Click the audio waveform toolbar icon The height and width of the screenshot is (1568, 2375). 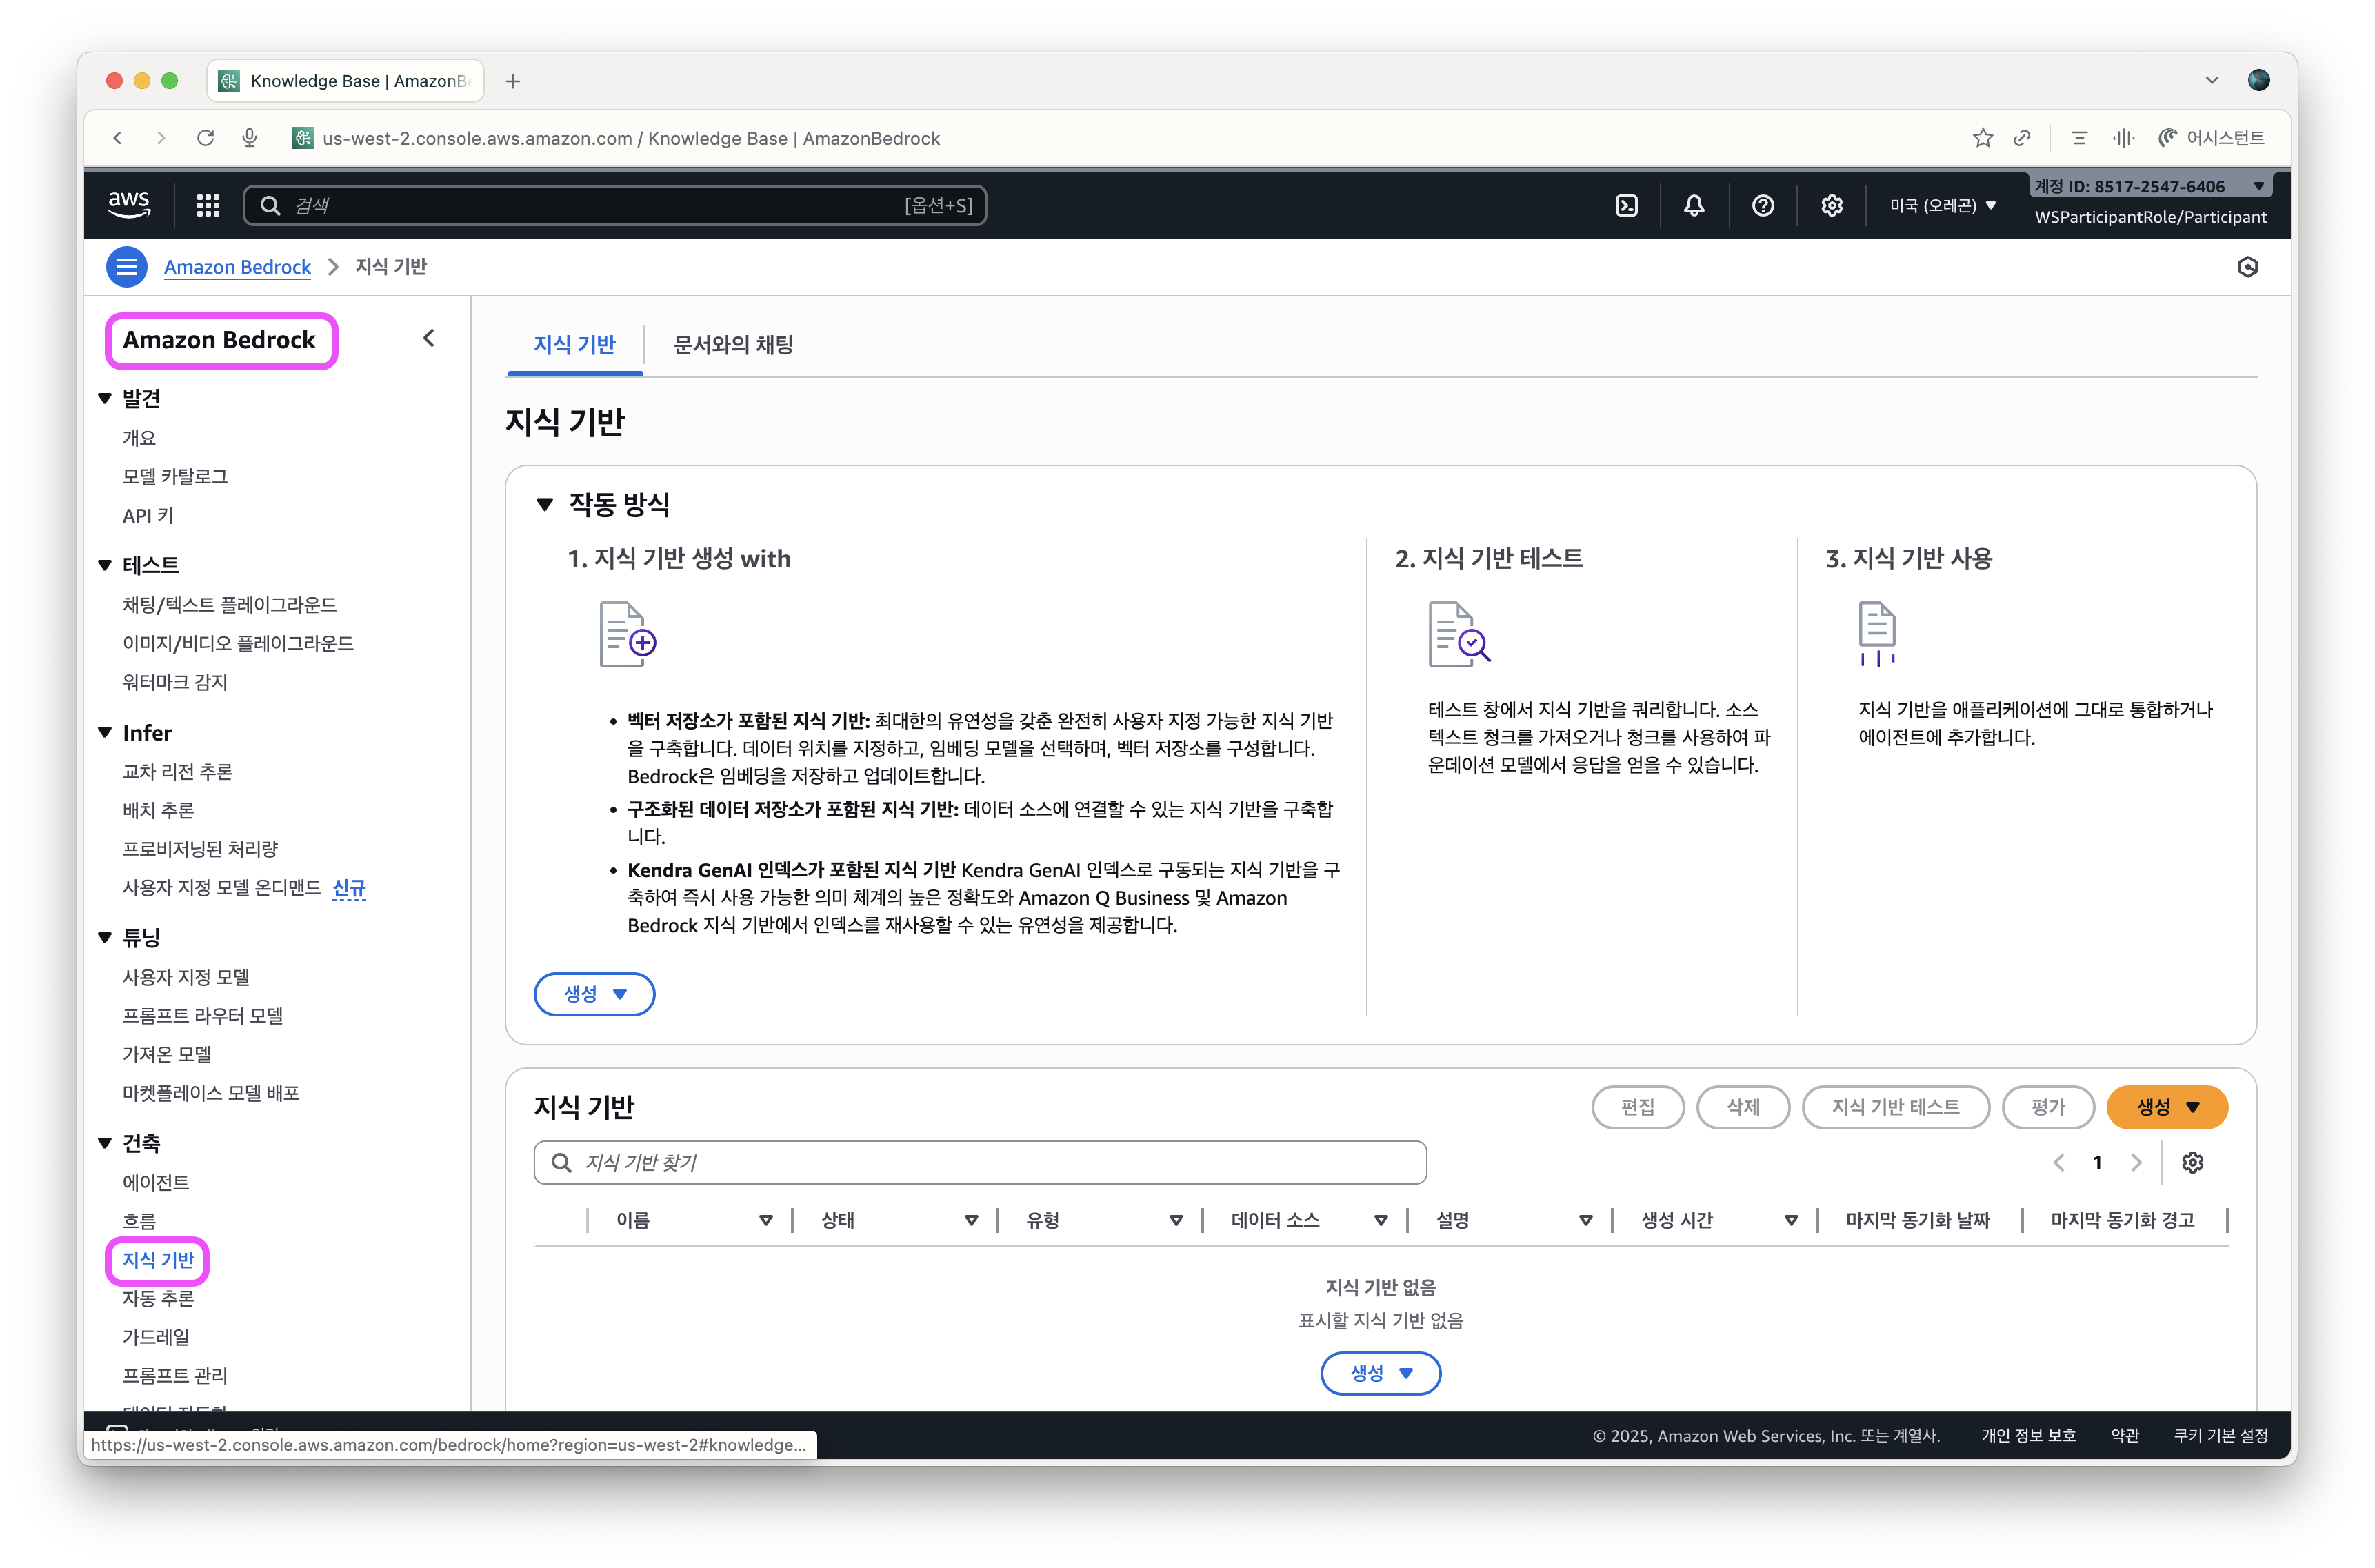pos(2123,138)
